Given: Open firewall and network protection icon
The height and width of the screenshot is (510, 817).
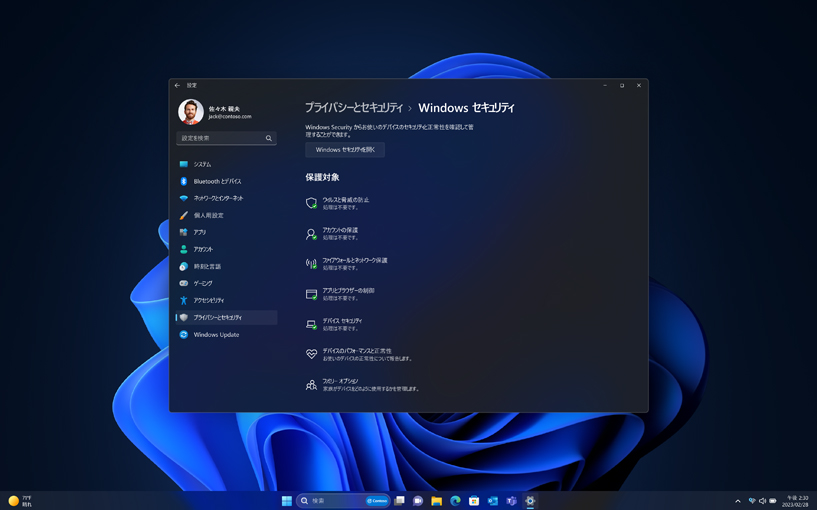Looking at the screenshot, I should [311, 264].
